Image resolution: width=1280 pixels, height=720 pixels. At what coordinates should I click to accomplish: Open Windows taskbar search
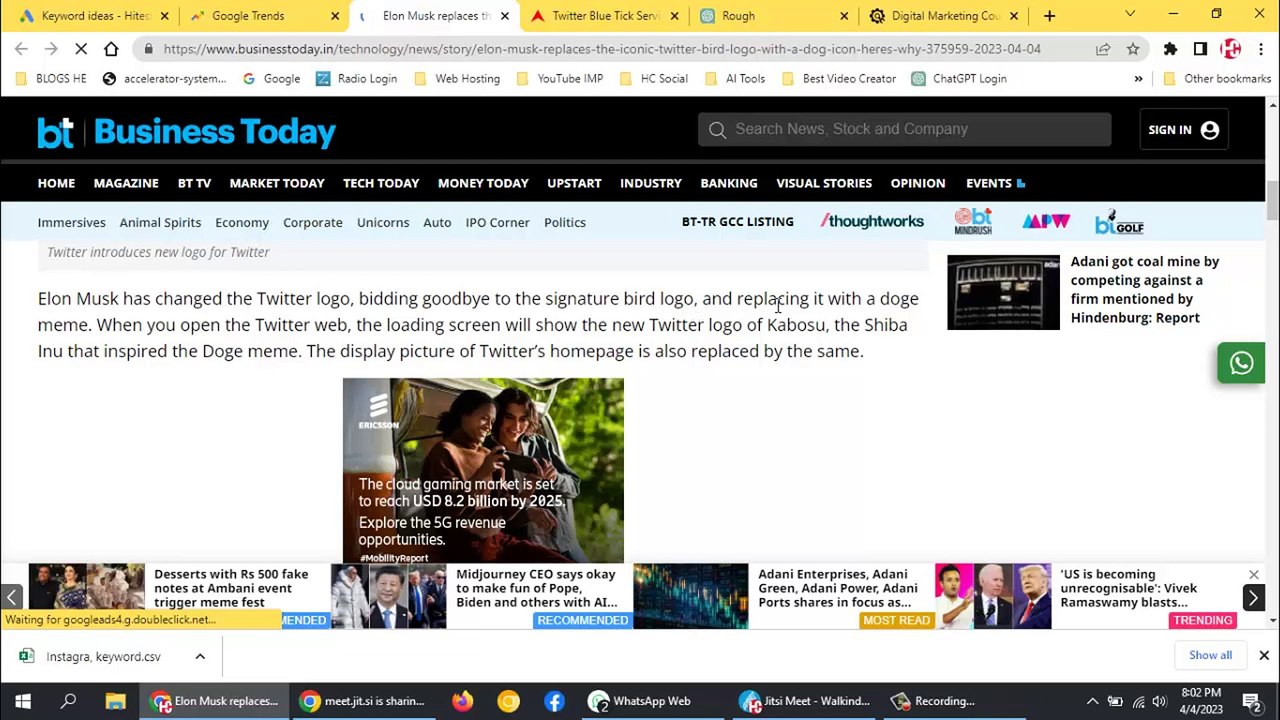coord(69,701)
